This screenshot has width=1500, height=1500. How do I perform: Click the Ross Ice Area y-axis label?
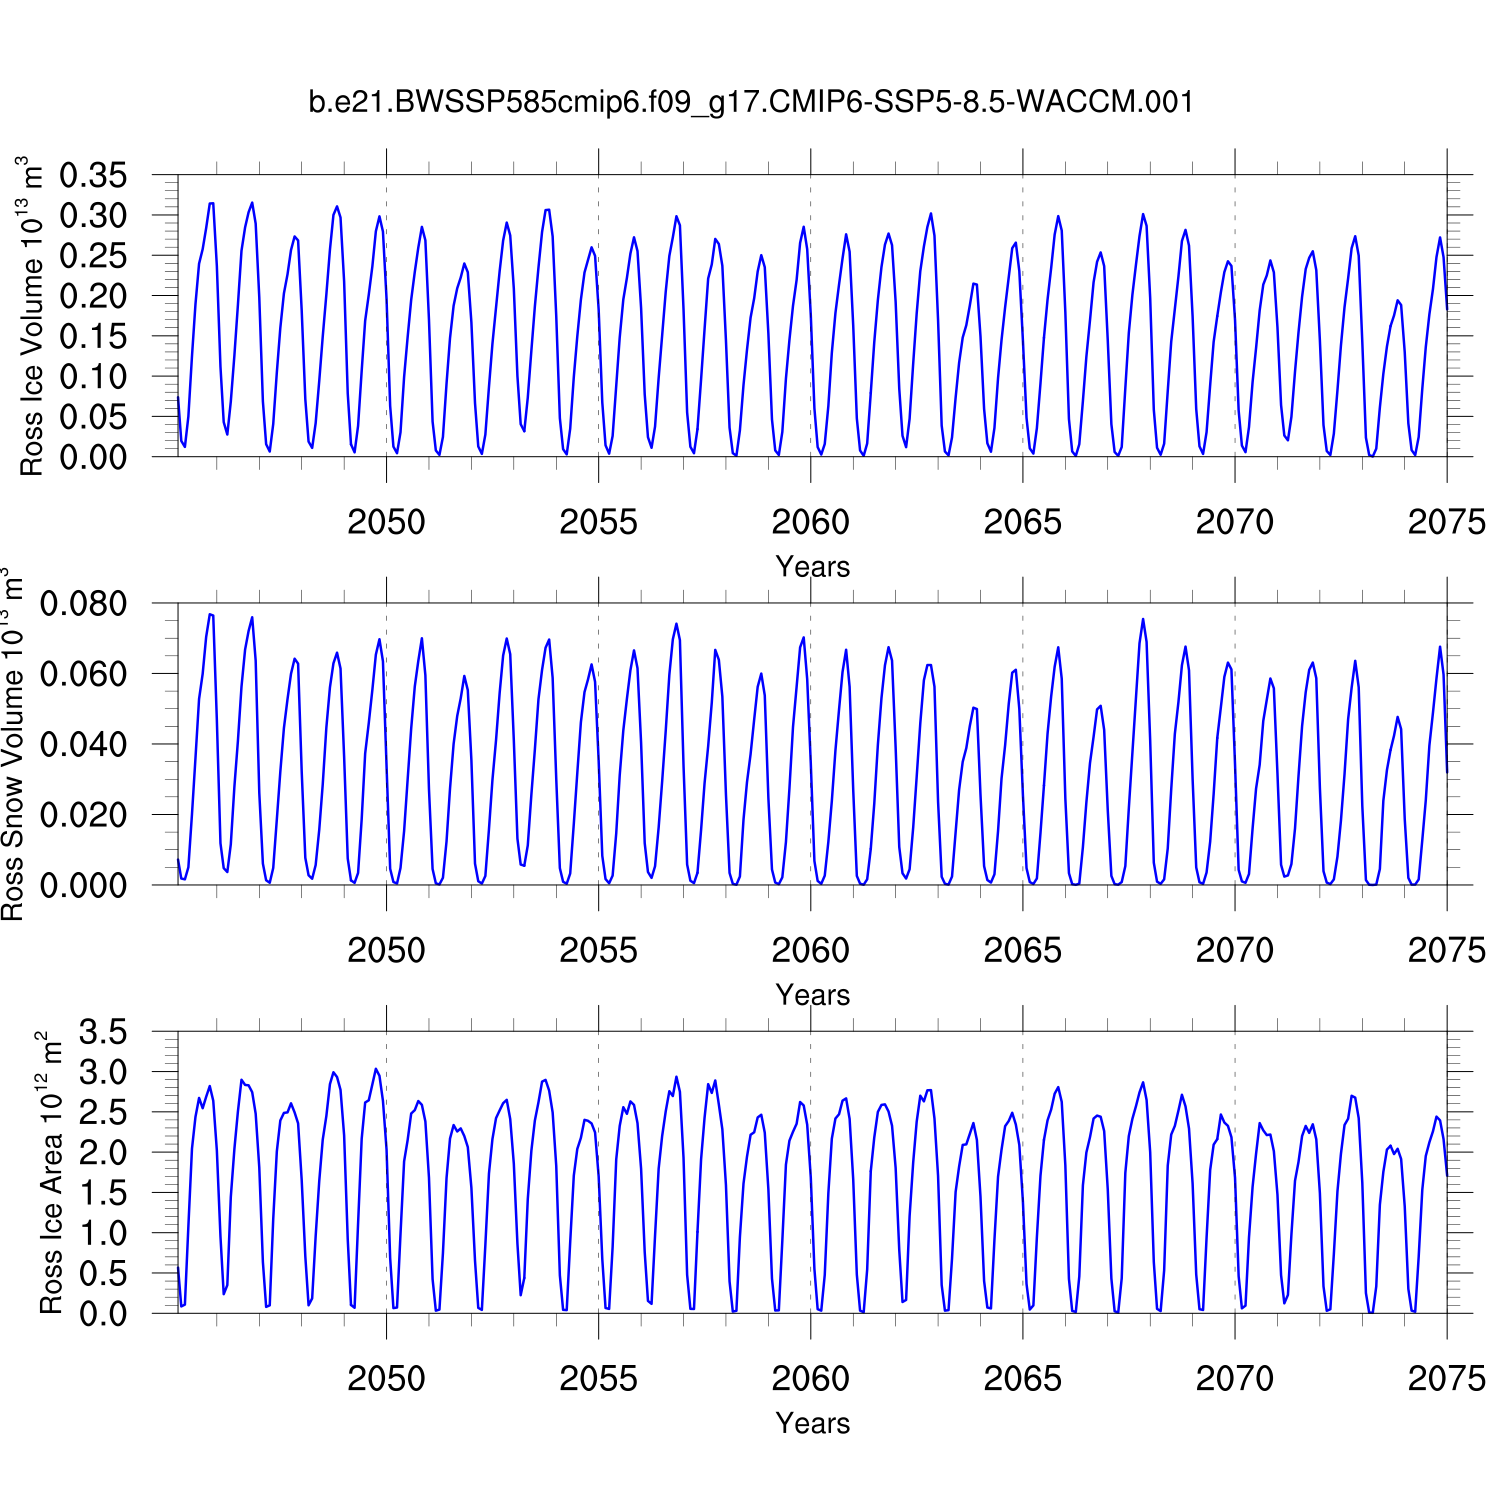tap(50, 1172)
